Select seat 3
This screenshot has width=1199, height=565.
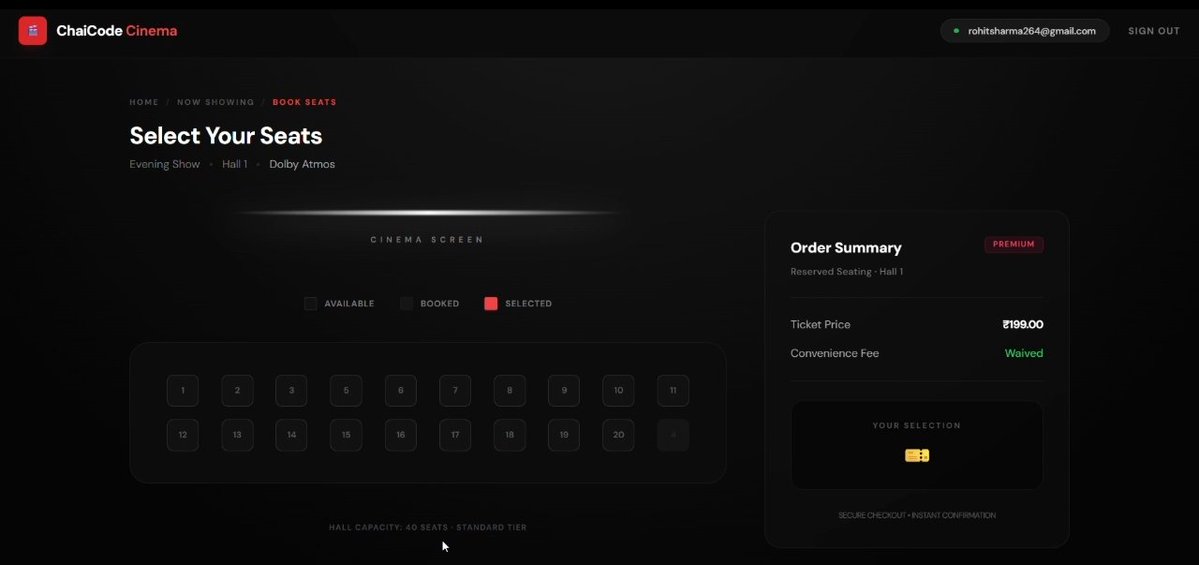tap(291, 391)
